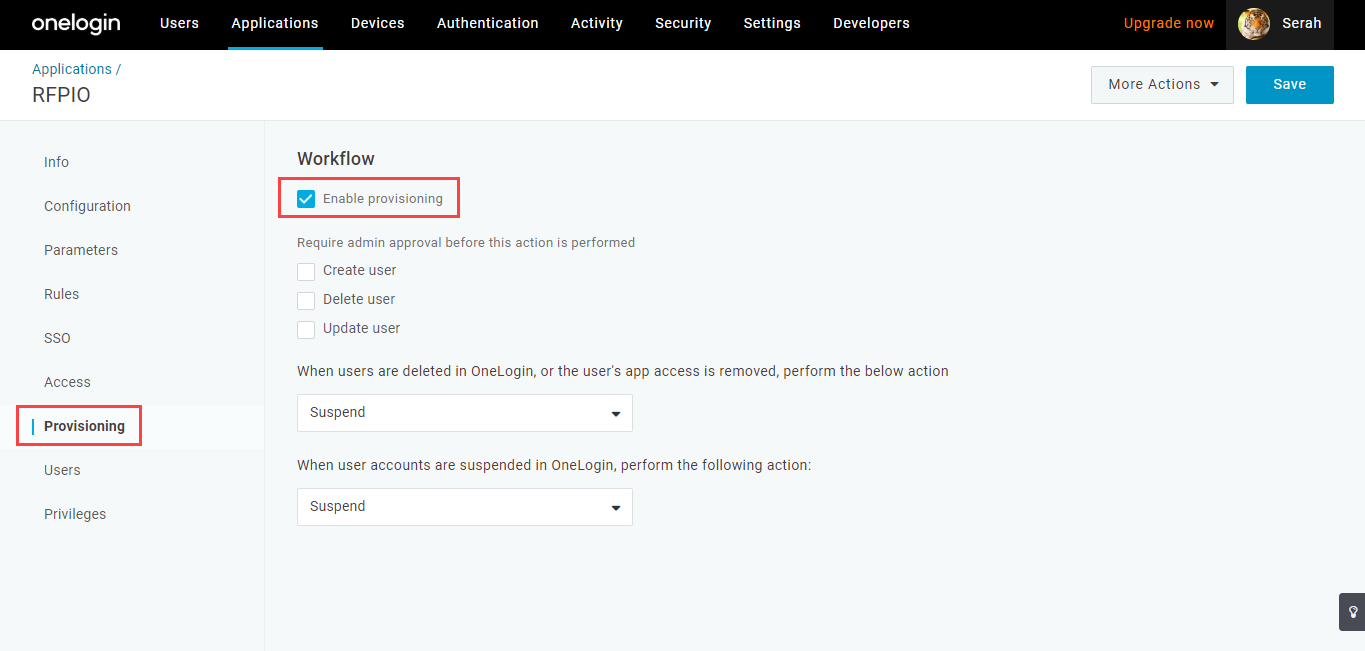Switch to the Configuration tab
Screen dimensions: 1365x651
[87, 206]
